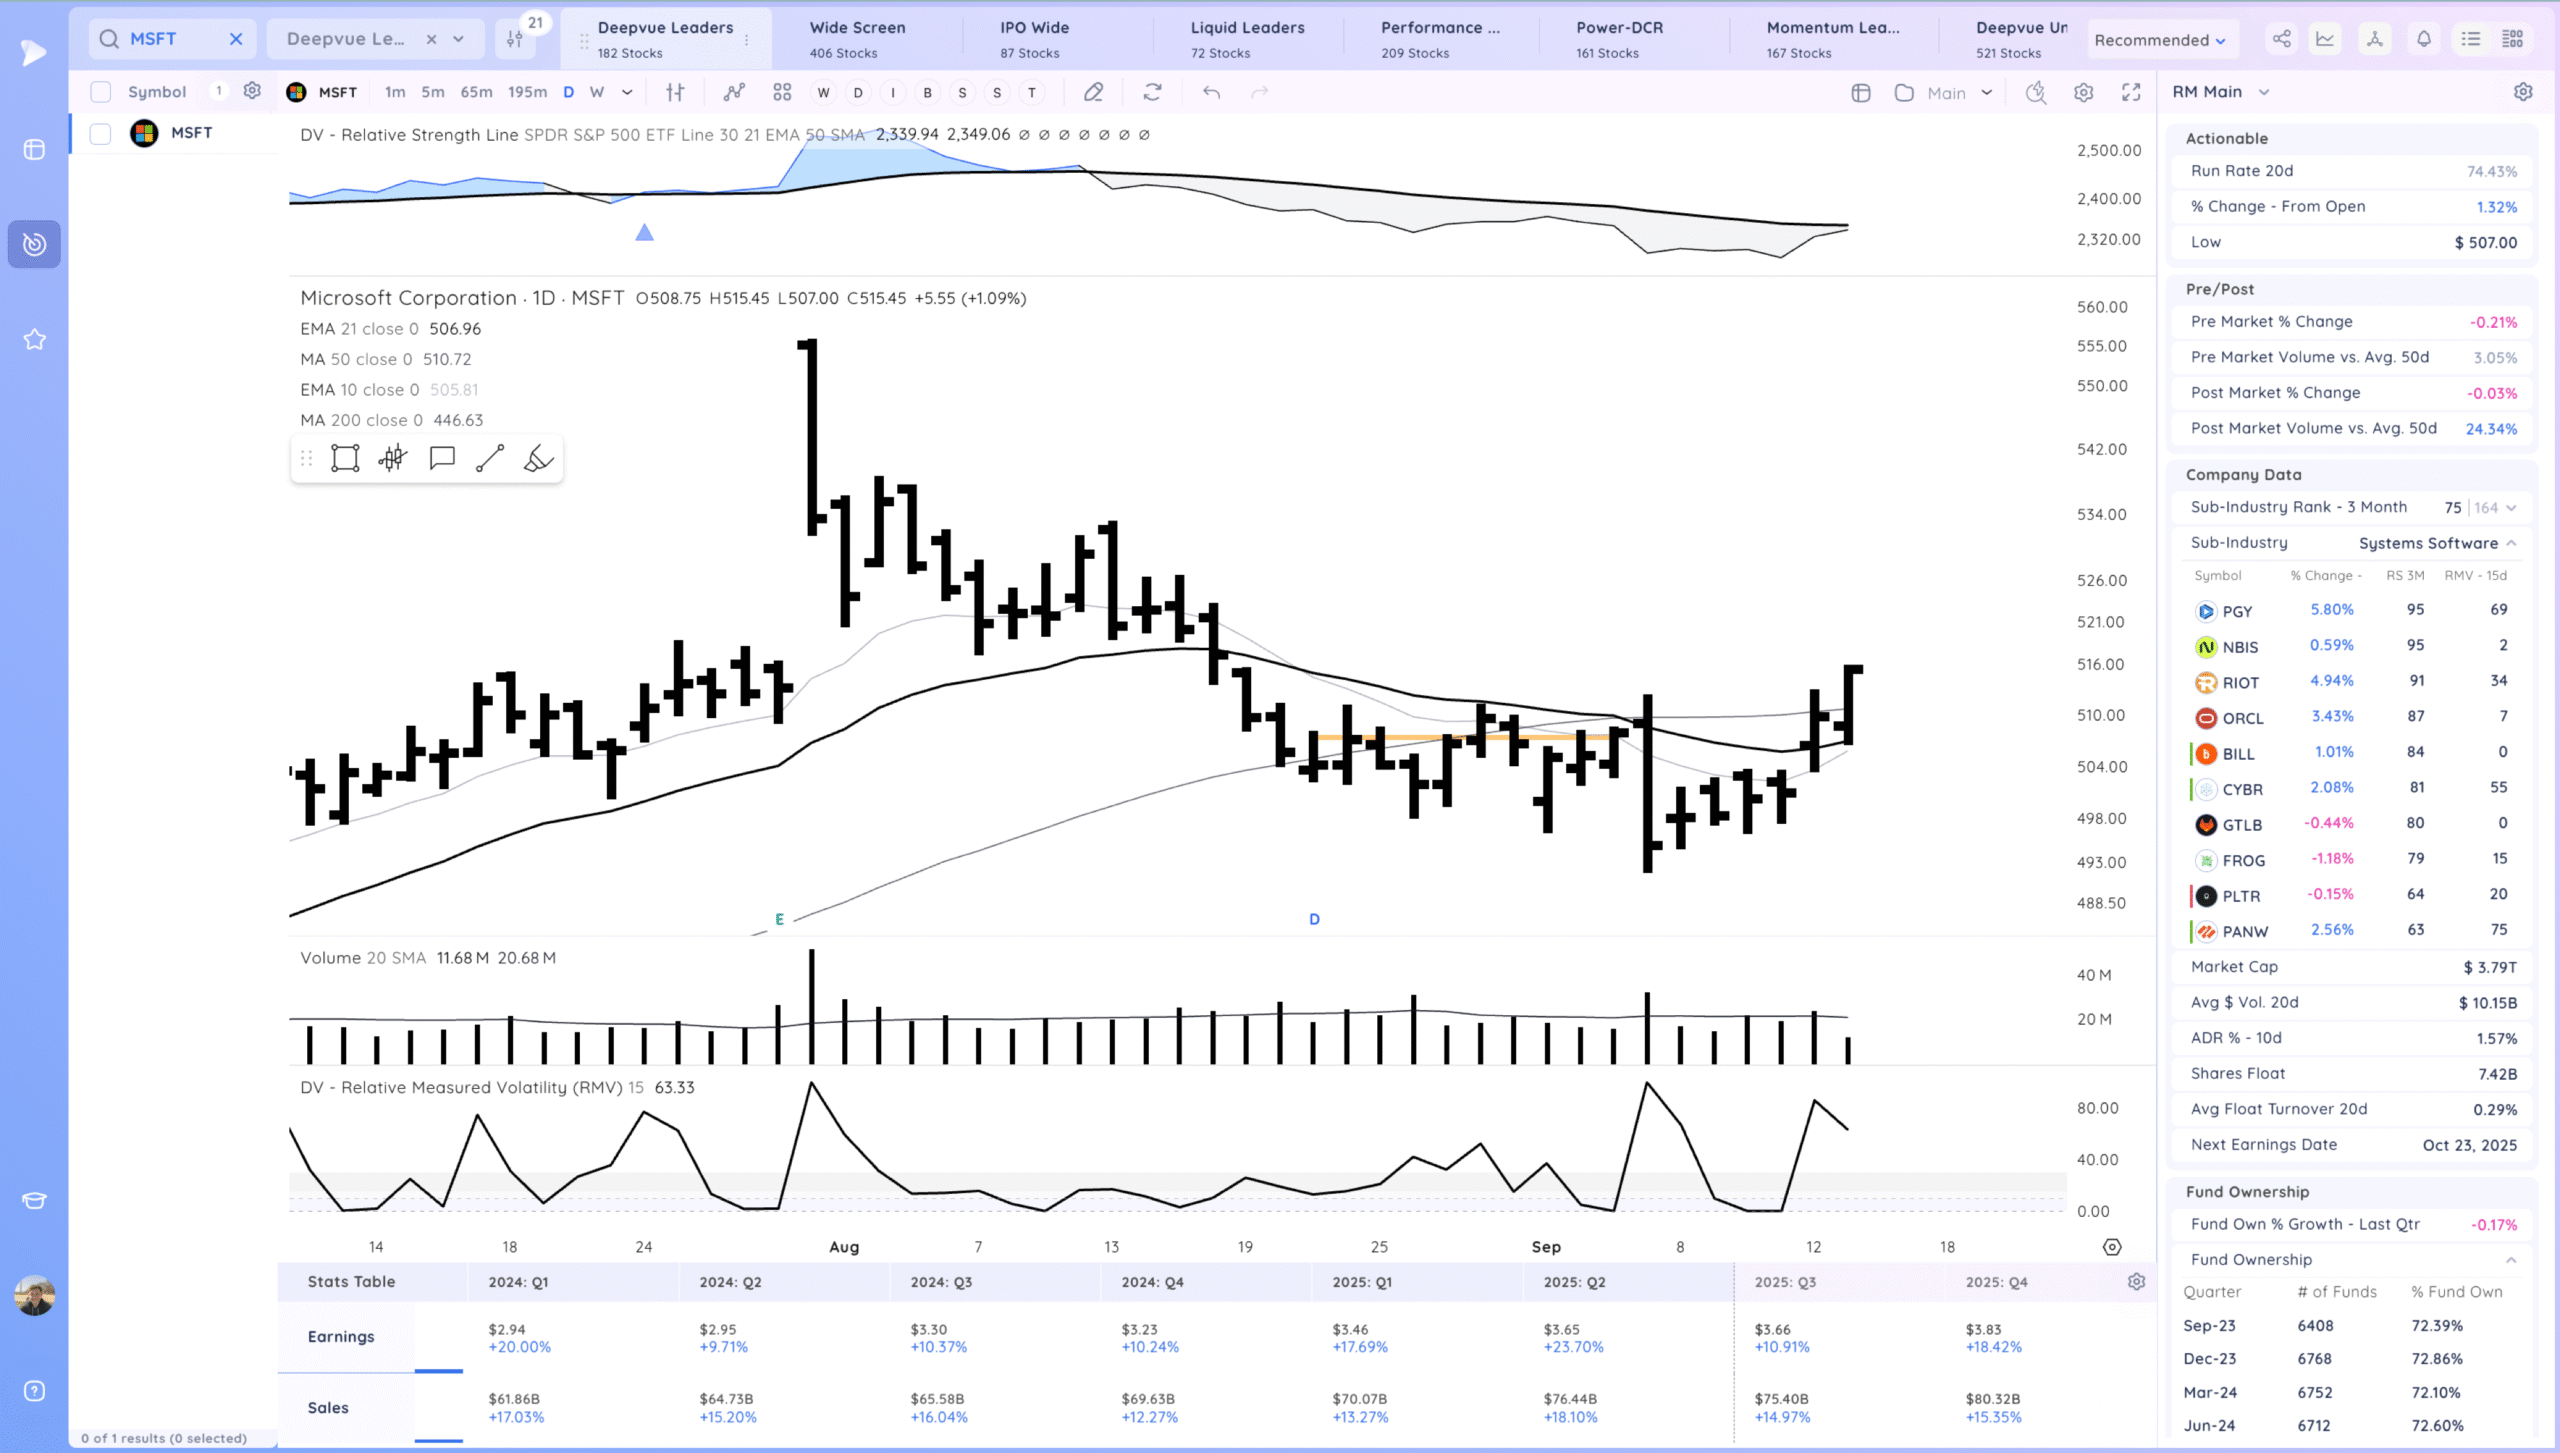Select the trend line drawing tool
The image size is (2560, 1453).
[x=490, y=458]
